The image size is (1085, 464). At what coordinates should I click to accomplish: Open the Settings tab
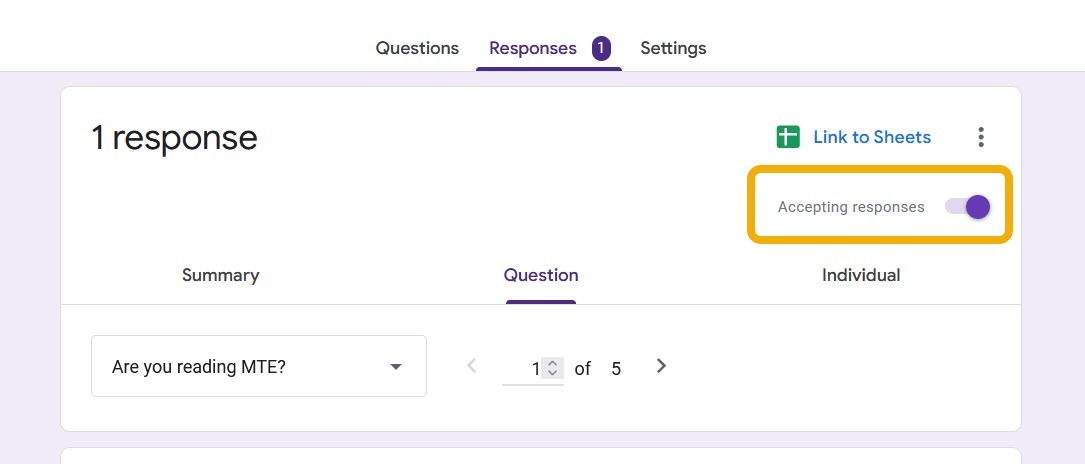[x=673, y=48]
